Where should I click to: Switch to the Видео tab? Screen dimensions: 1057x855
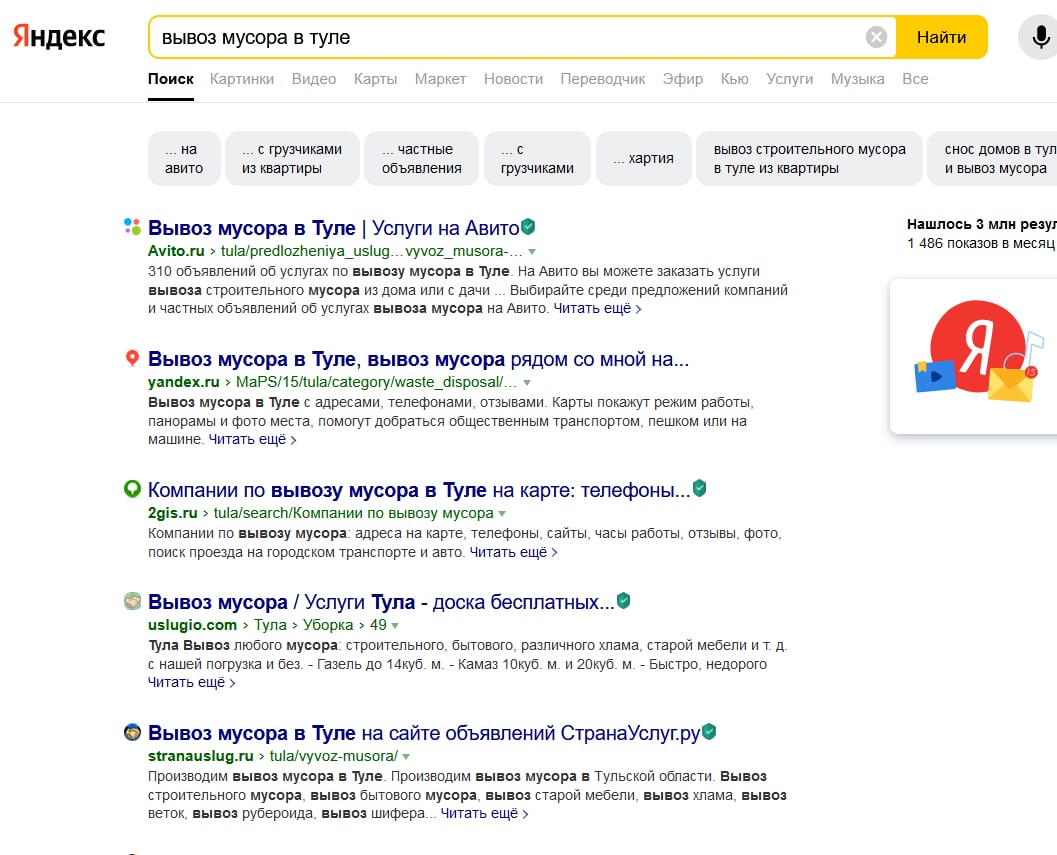(x=313, y=79)
